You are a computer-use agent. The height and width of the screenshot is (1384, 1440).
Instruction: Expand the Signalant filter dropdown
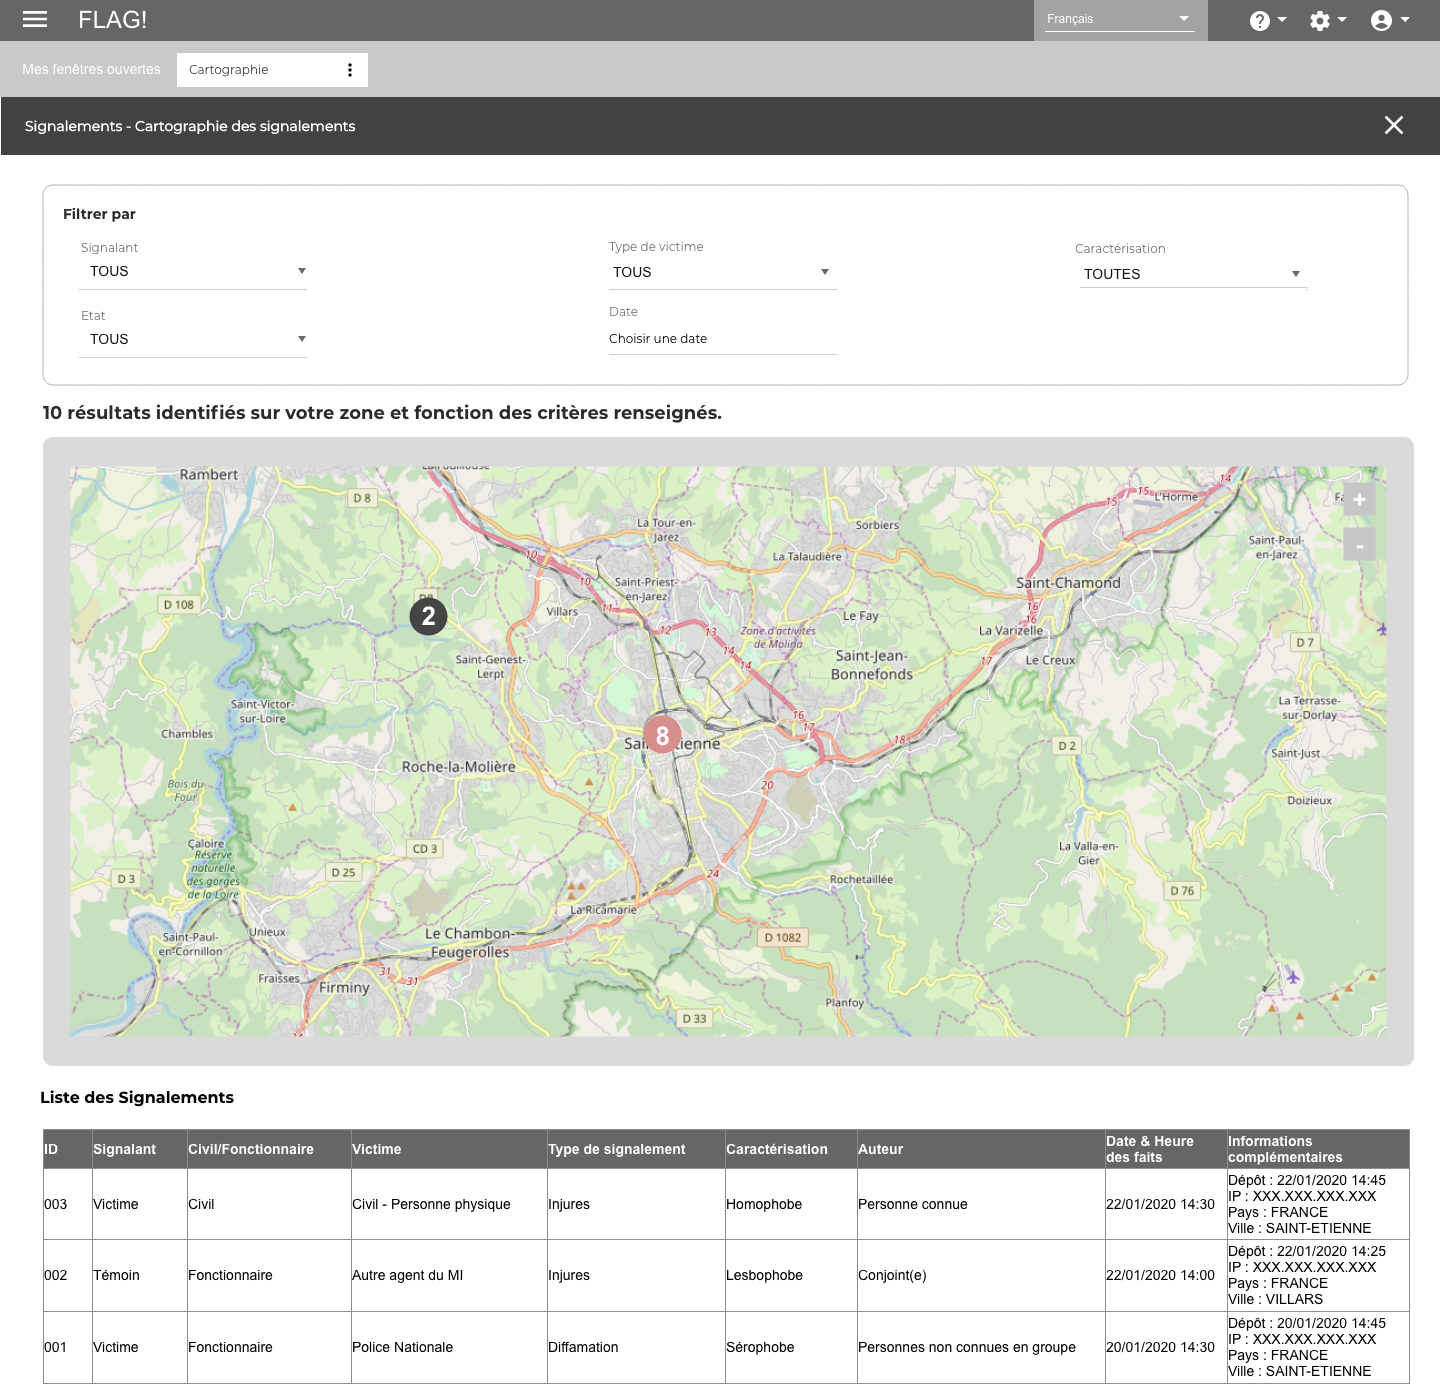coord(194,271)
